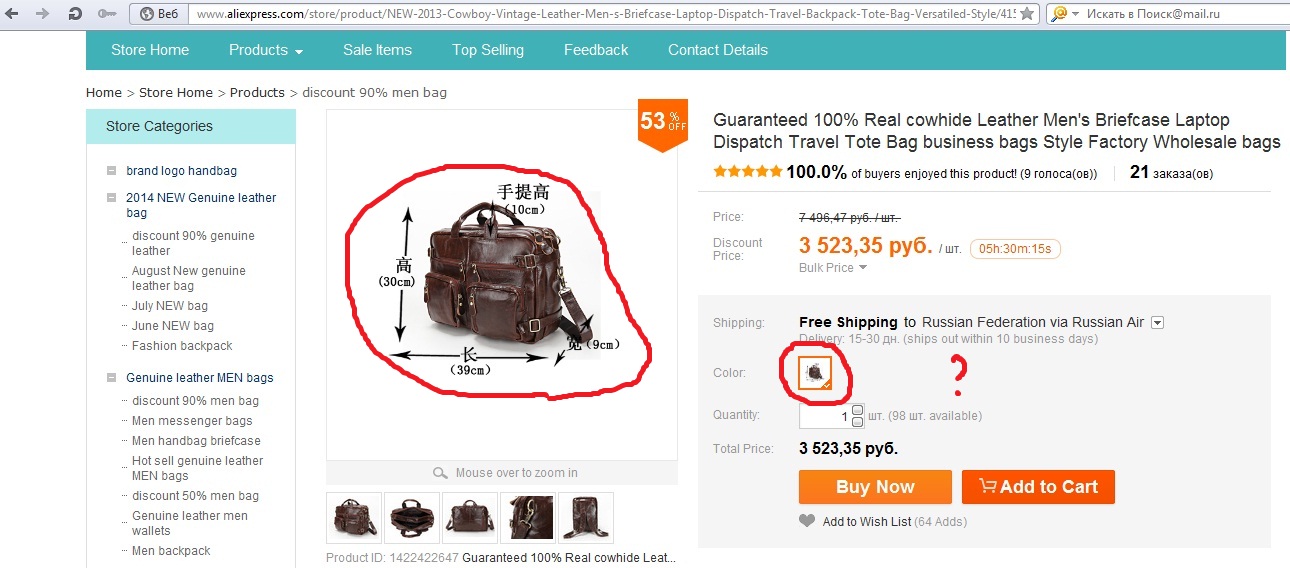This screenshot has width=1290, height=568.
Task: Collapse 2014 NEW Genuine leather bag category
Action: pyautogui.click(x=112, y=198)
